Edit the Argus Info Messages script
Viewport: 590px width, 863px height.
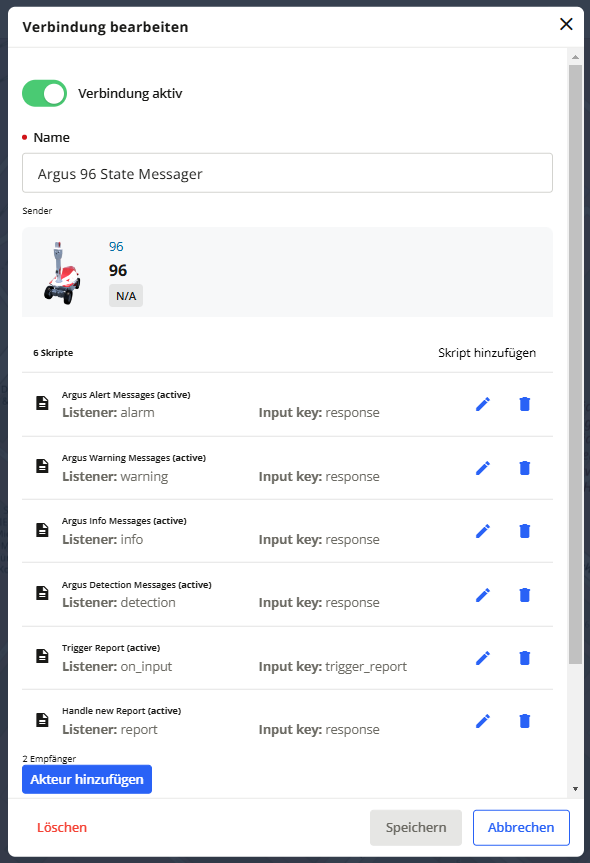click(x=483, y=531)
